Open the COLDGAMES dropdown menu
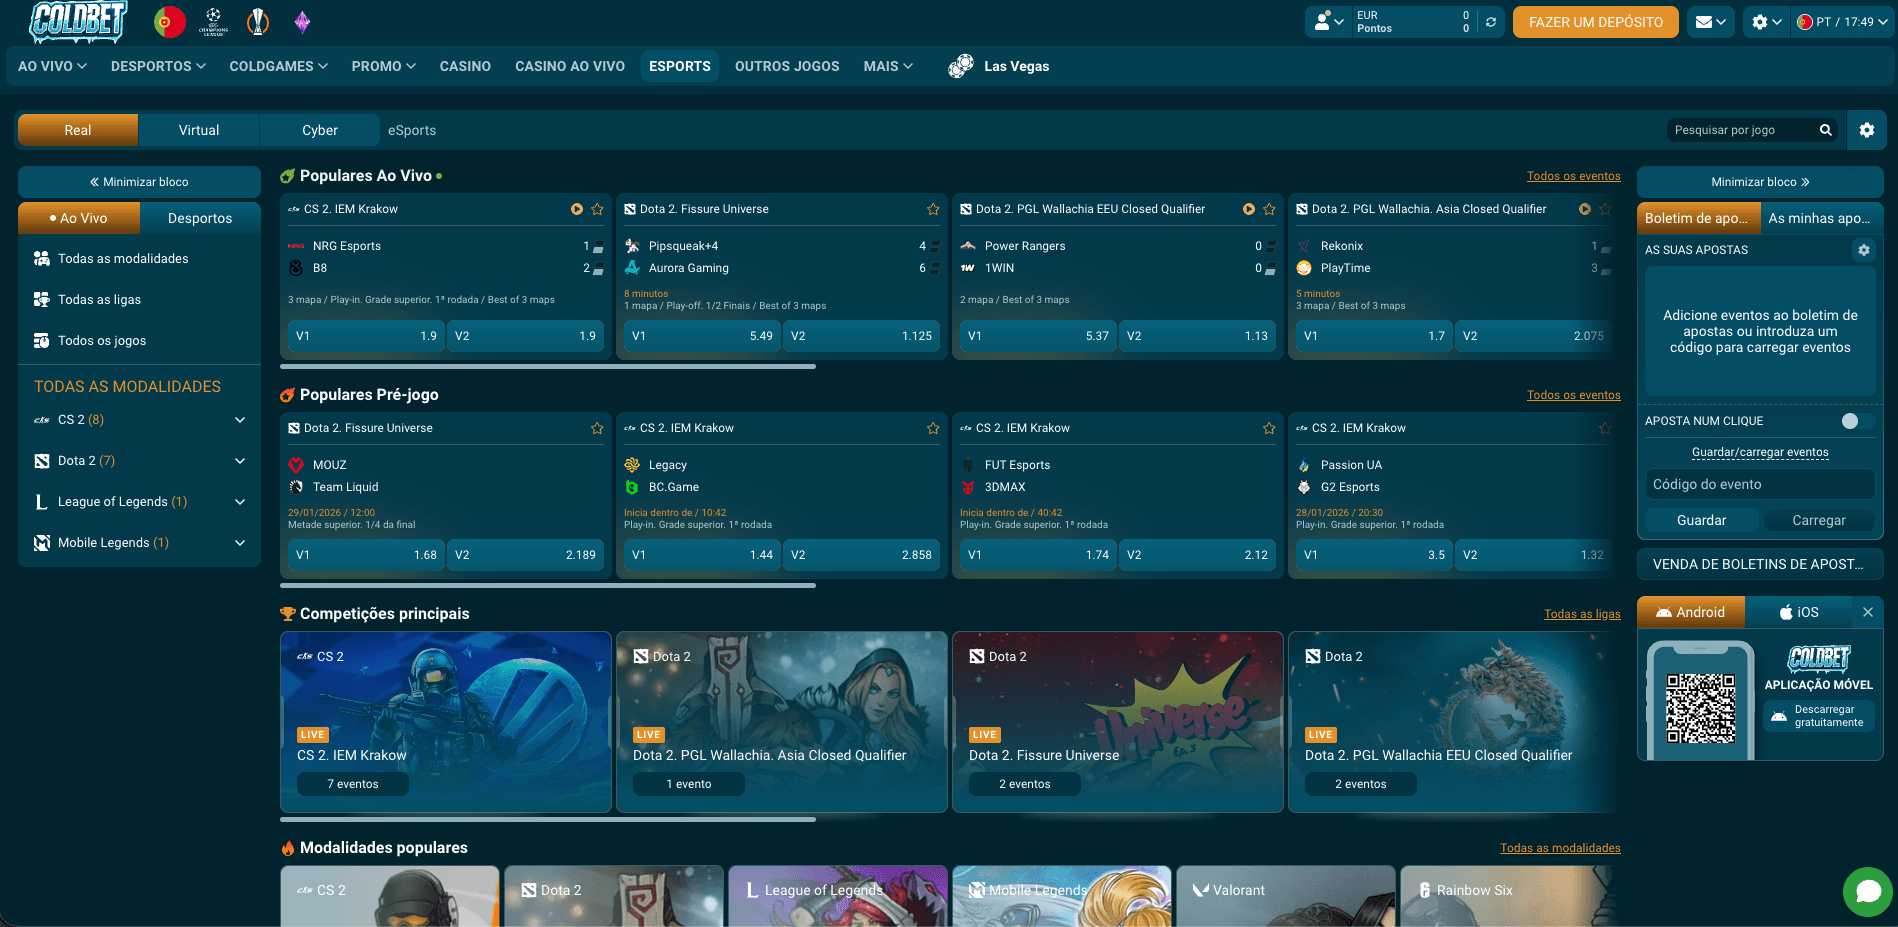The width and height of the screenshot is (1898, 927). tap(278, 66)
